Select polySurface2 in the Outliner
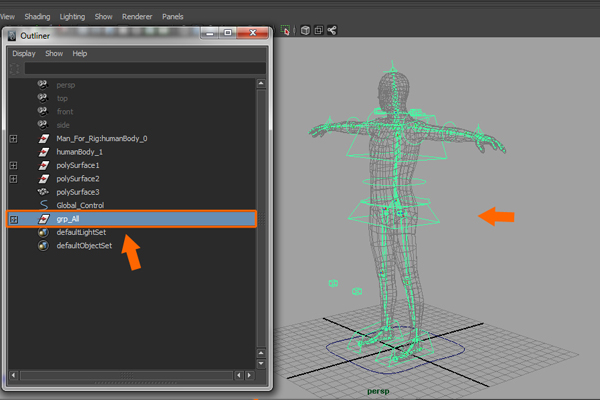 (x=132, y=179)
